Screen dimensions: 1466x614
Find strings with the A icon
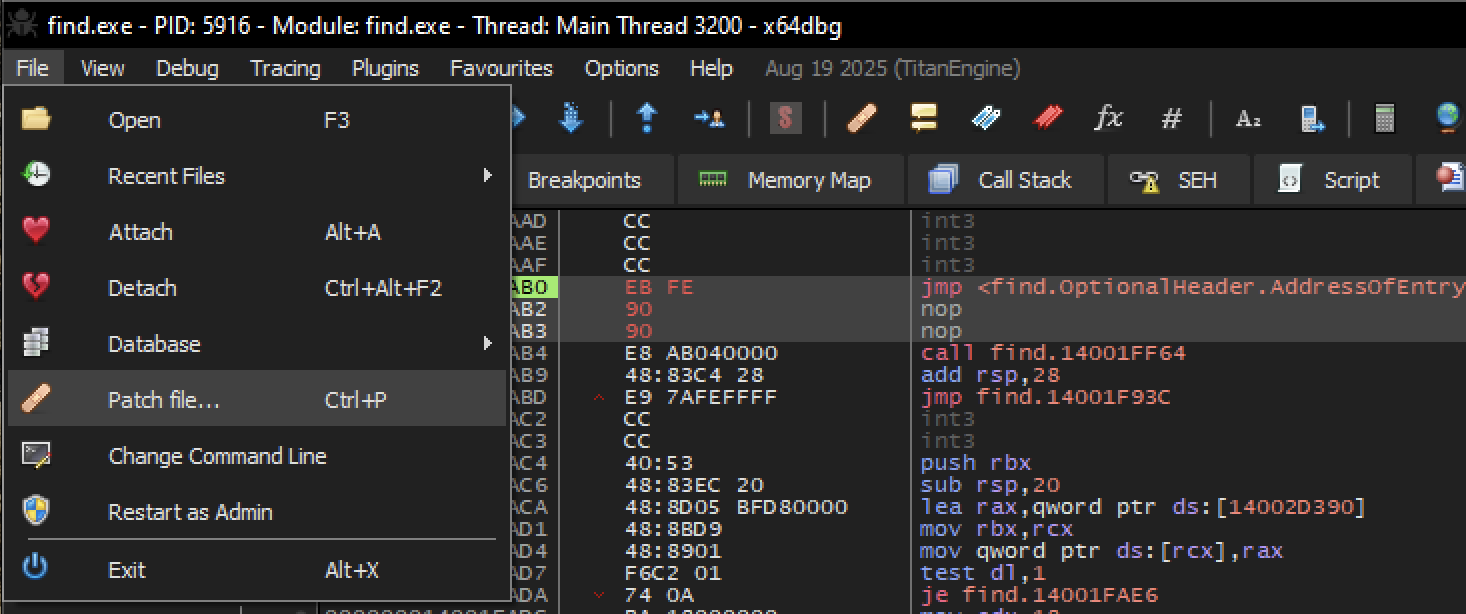1248,119
